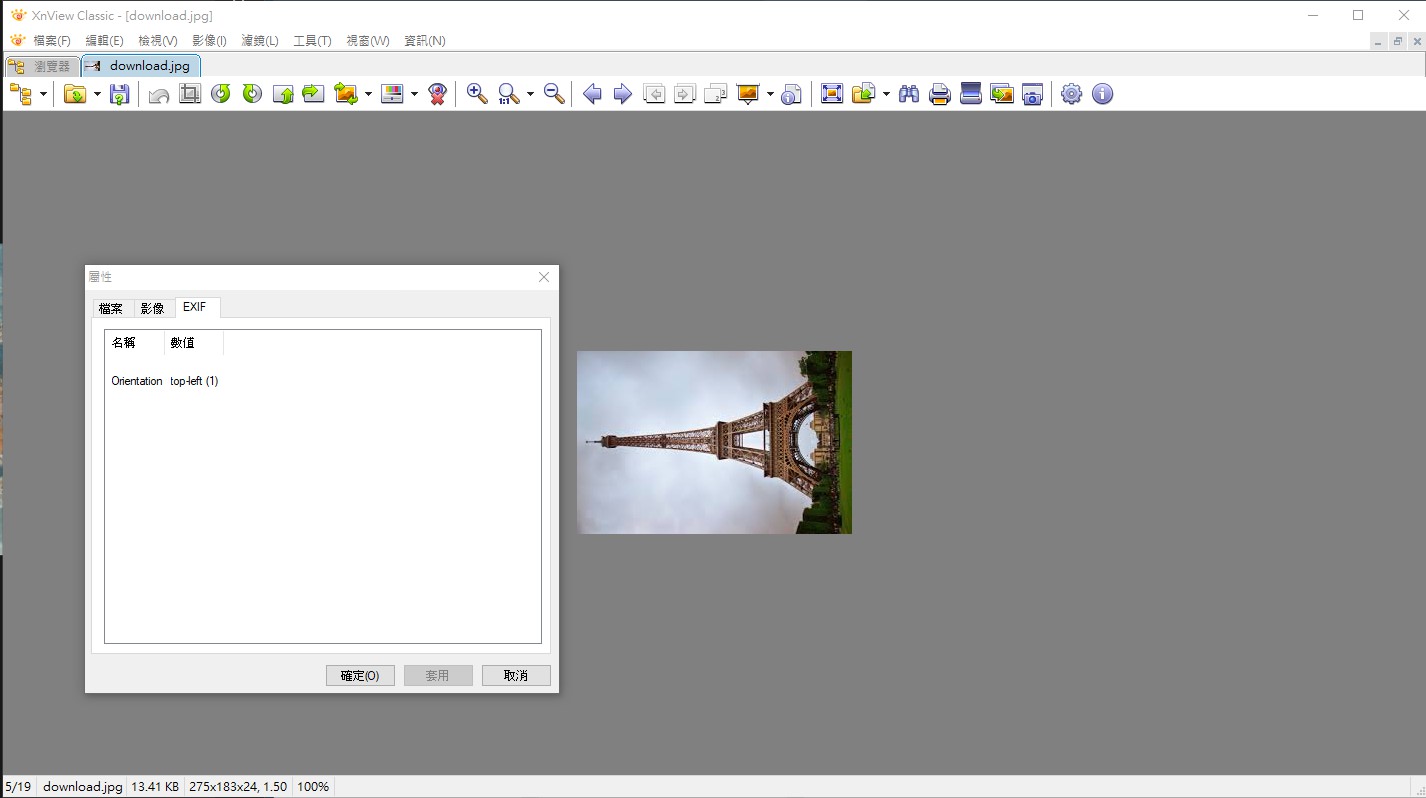Click the About info circle icon

1102,94
